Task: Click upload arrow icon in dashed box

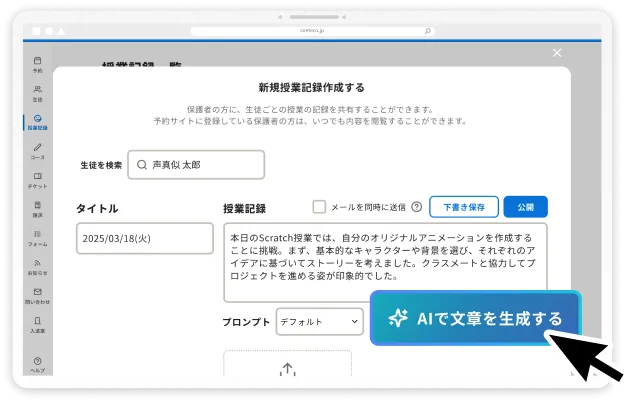Action: coord(288,369)
